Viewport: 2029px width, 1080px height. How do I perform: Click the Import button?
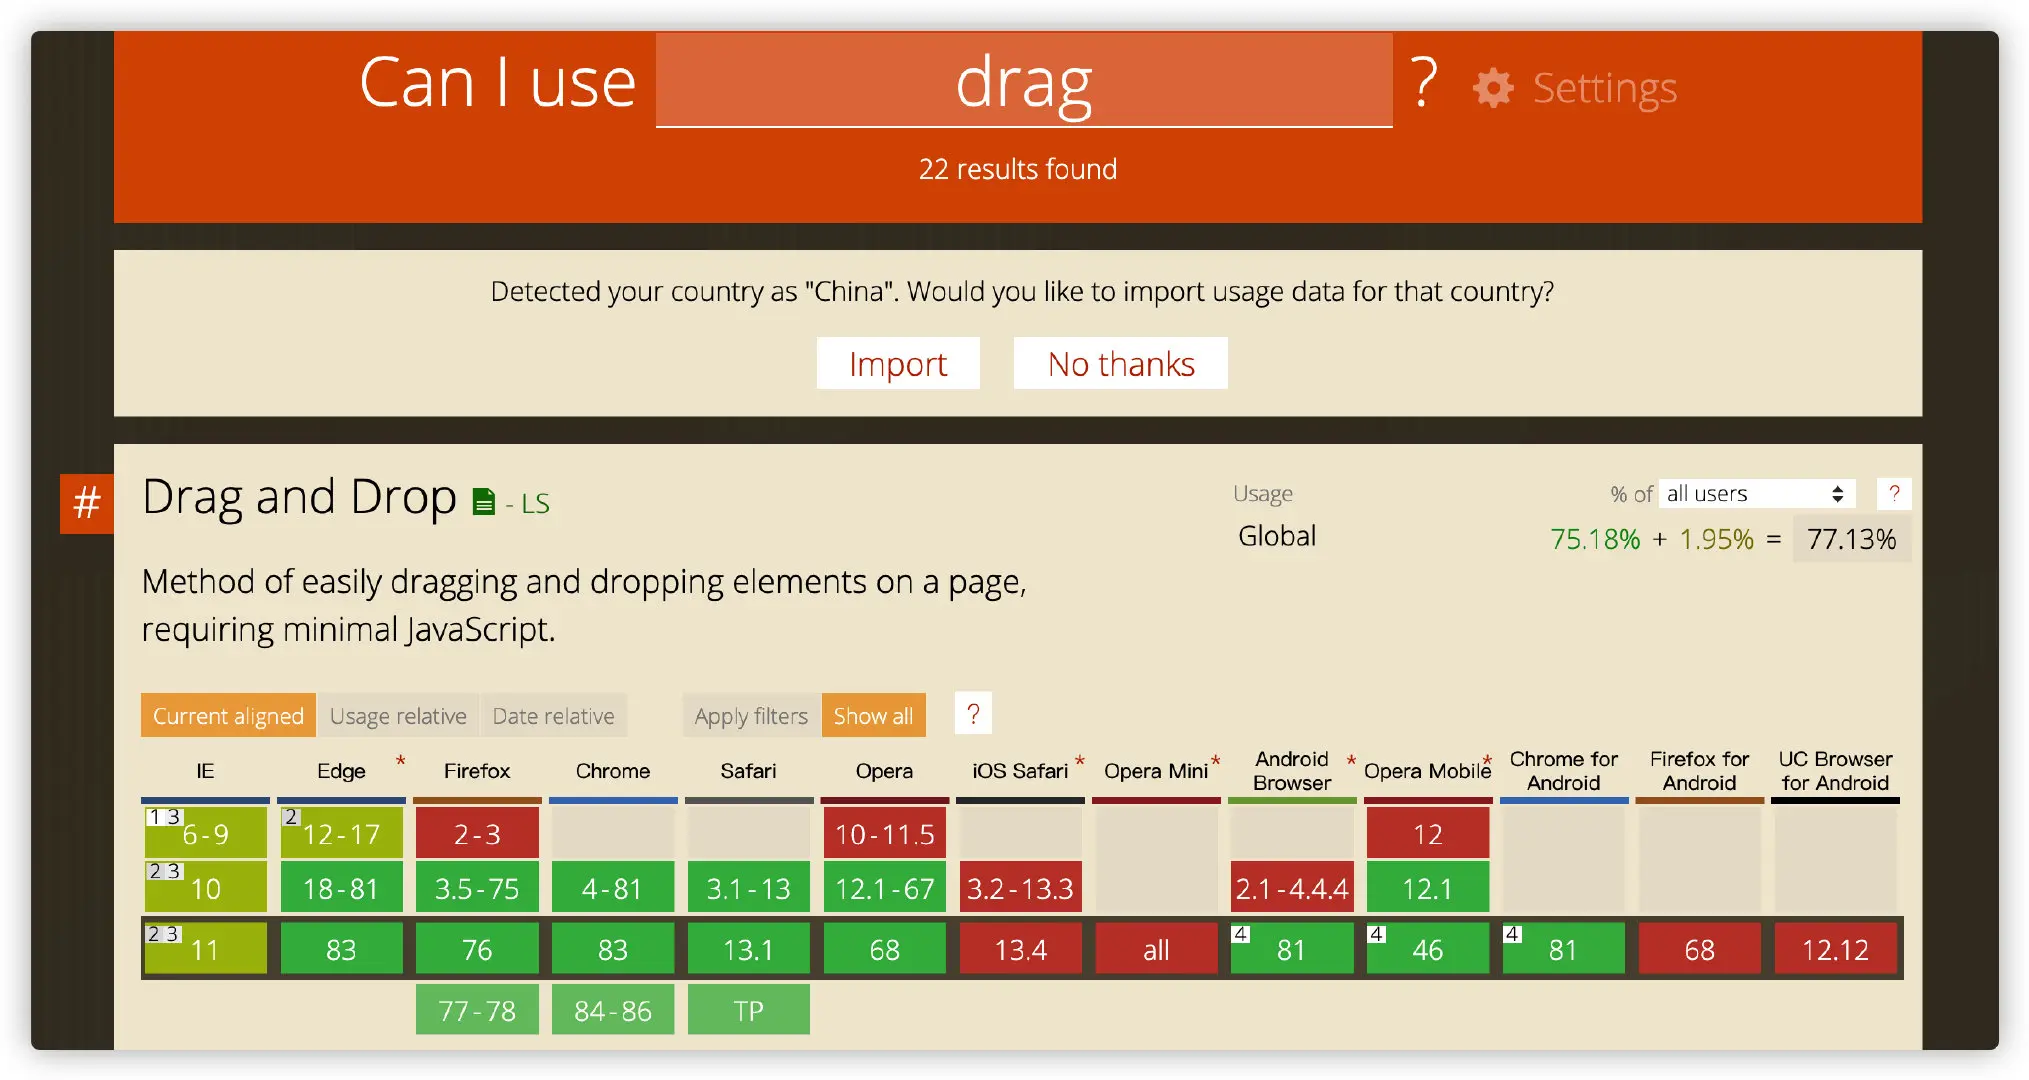[x=897, y=364]
